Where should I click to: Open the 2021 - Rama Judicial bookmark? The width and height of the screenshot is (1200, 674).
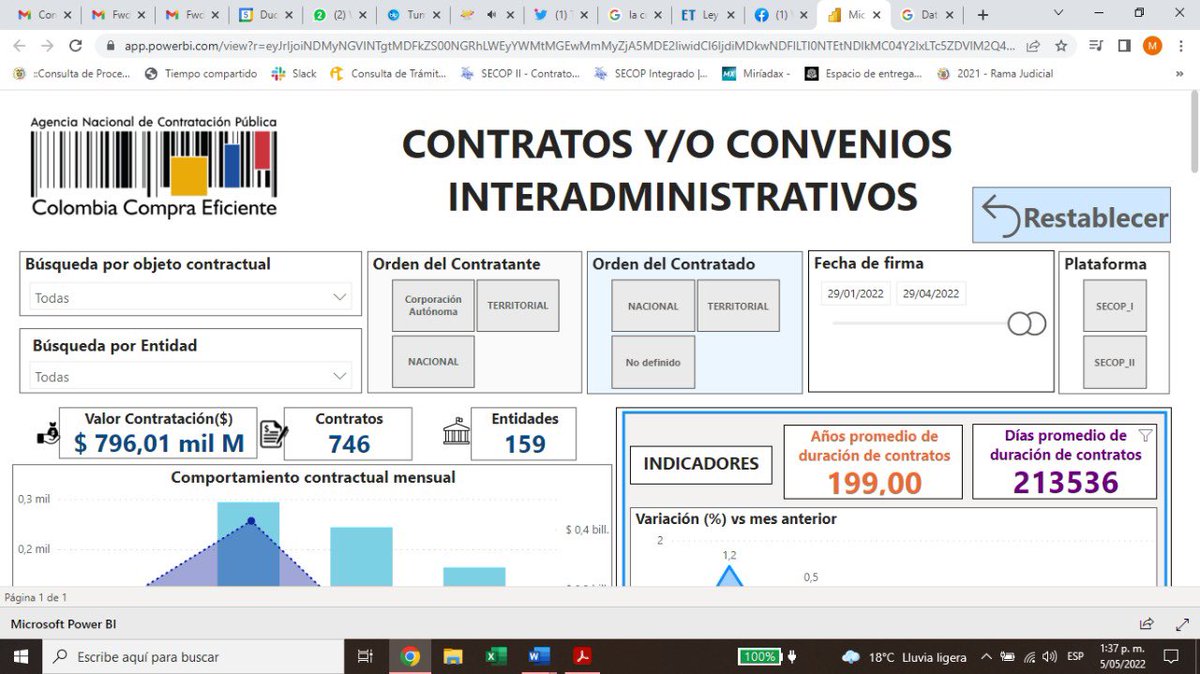point(995,74)
